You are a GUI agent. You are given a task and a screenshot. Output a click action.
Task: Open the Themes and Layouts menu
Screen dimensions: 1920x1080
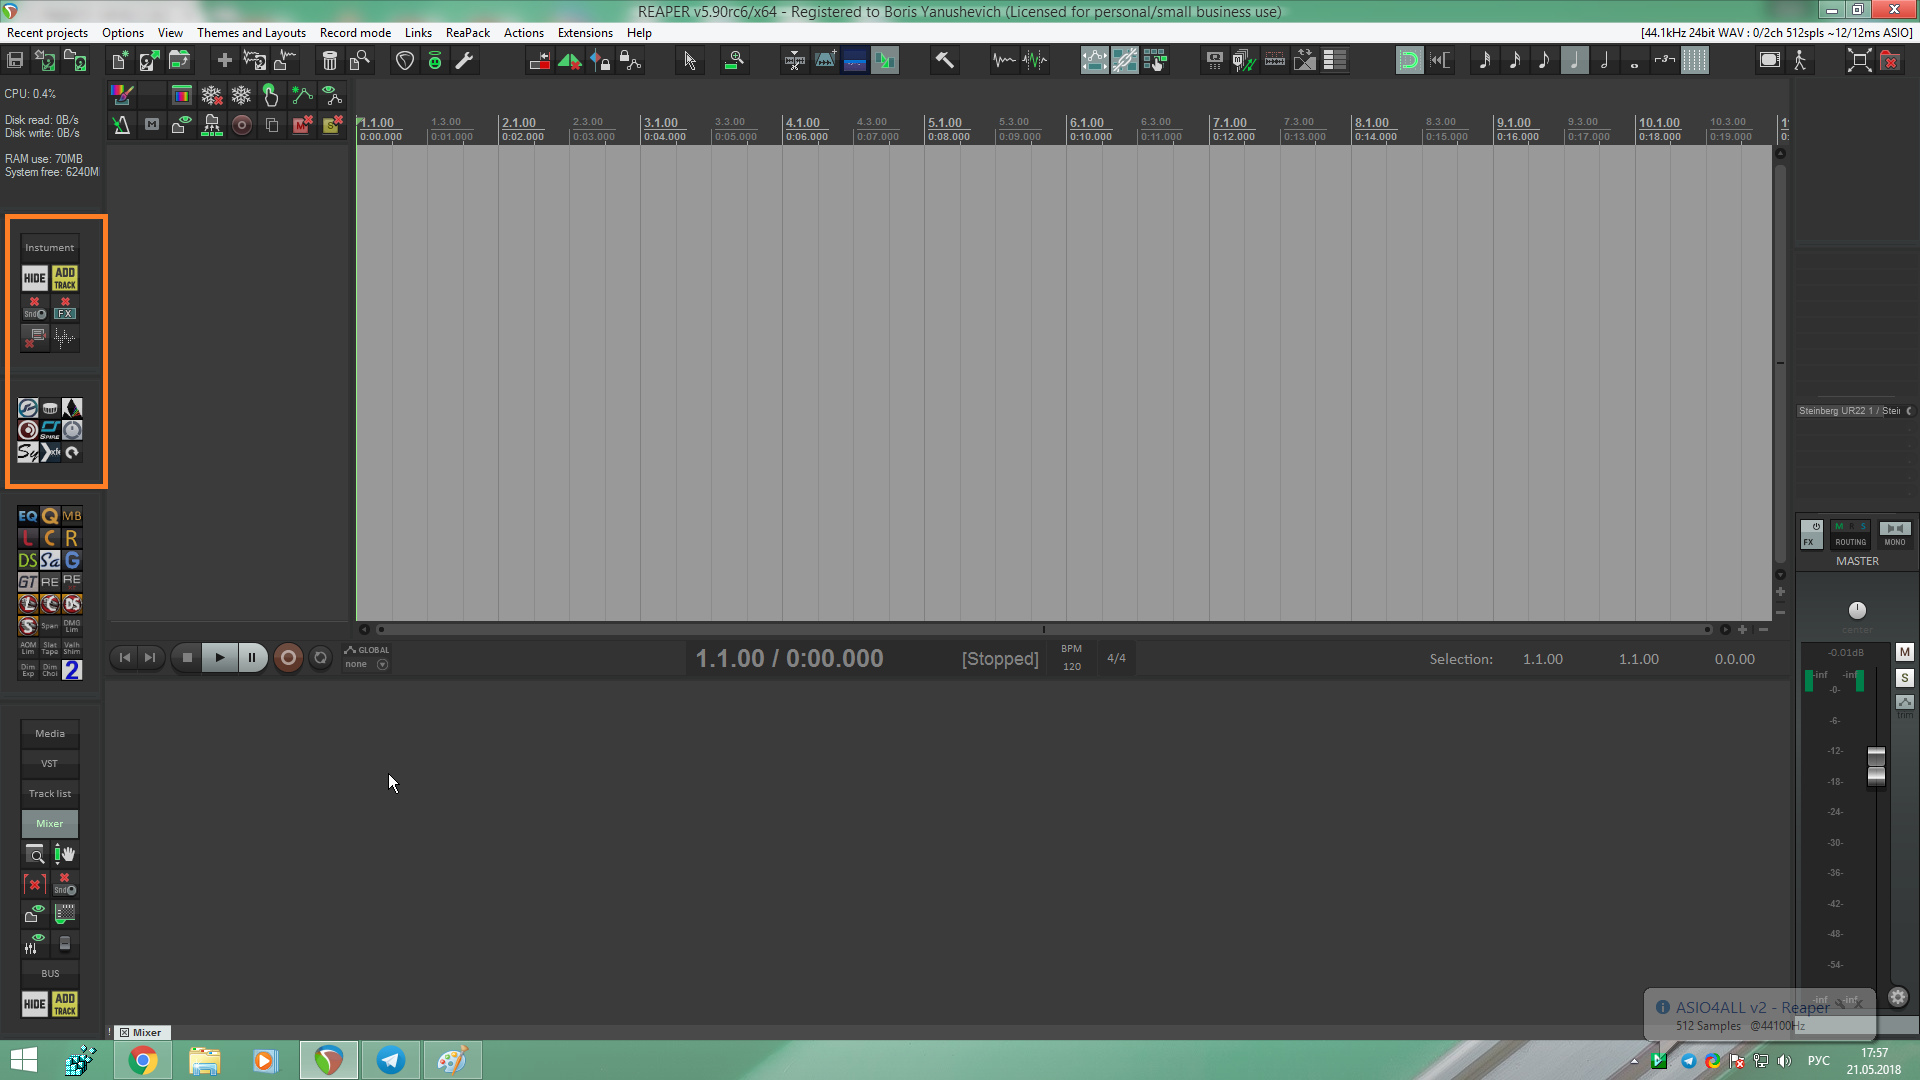click(x=251, y=33)
